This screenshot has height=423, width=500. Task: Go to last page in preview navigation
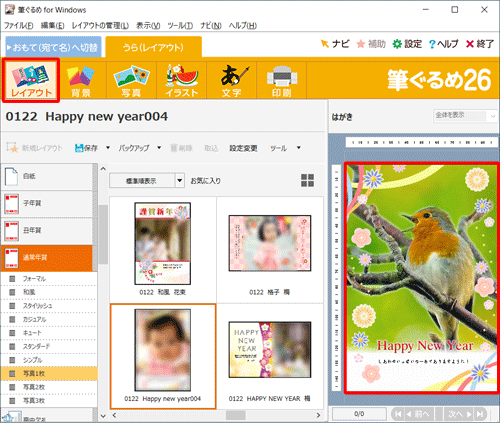point(480,414)
